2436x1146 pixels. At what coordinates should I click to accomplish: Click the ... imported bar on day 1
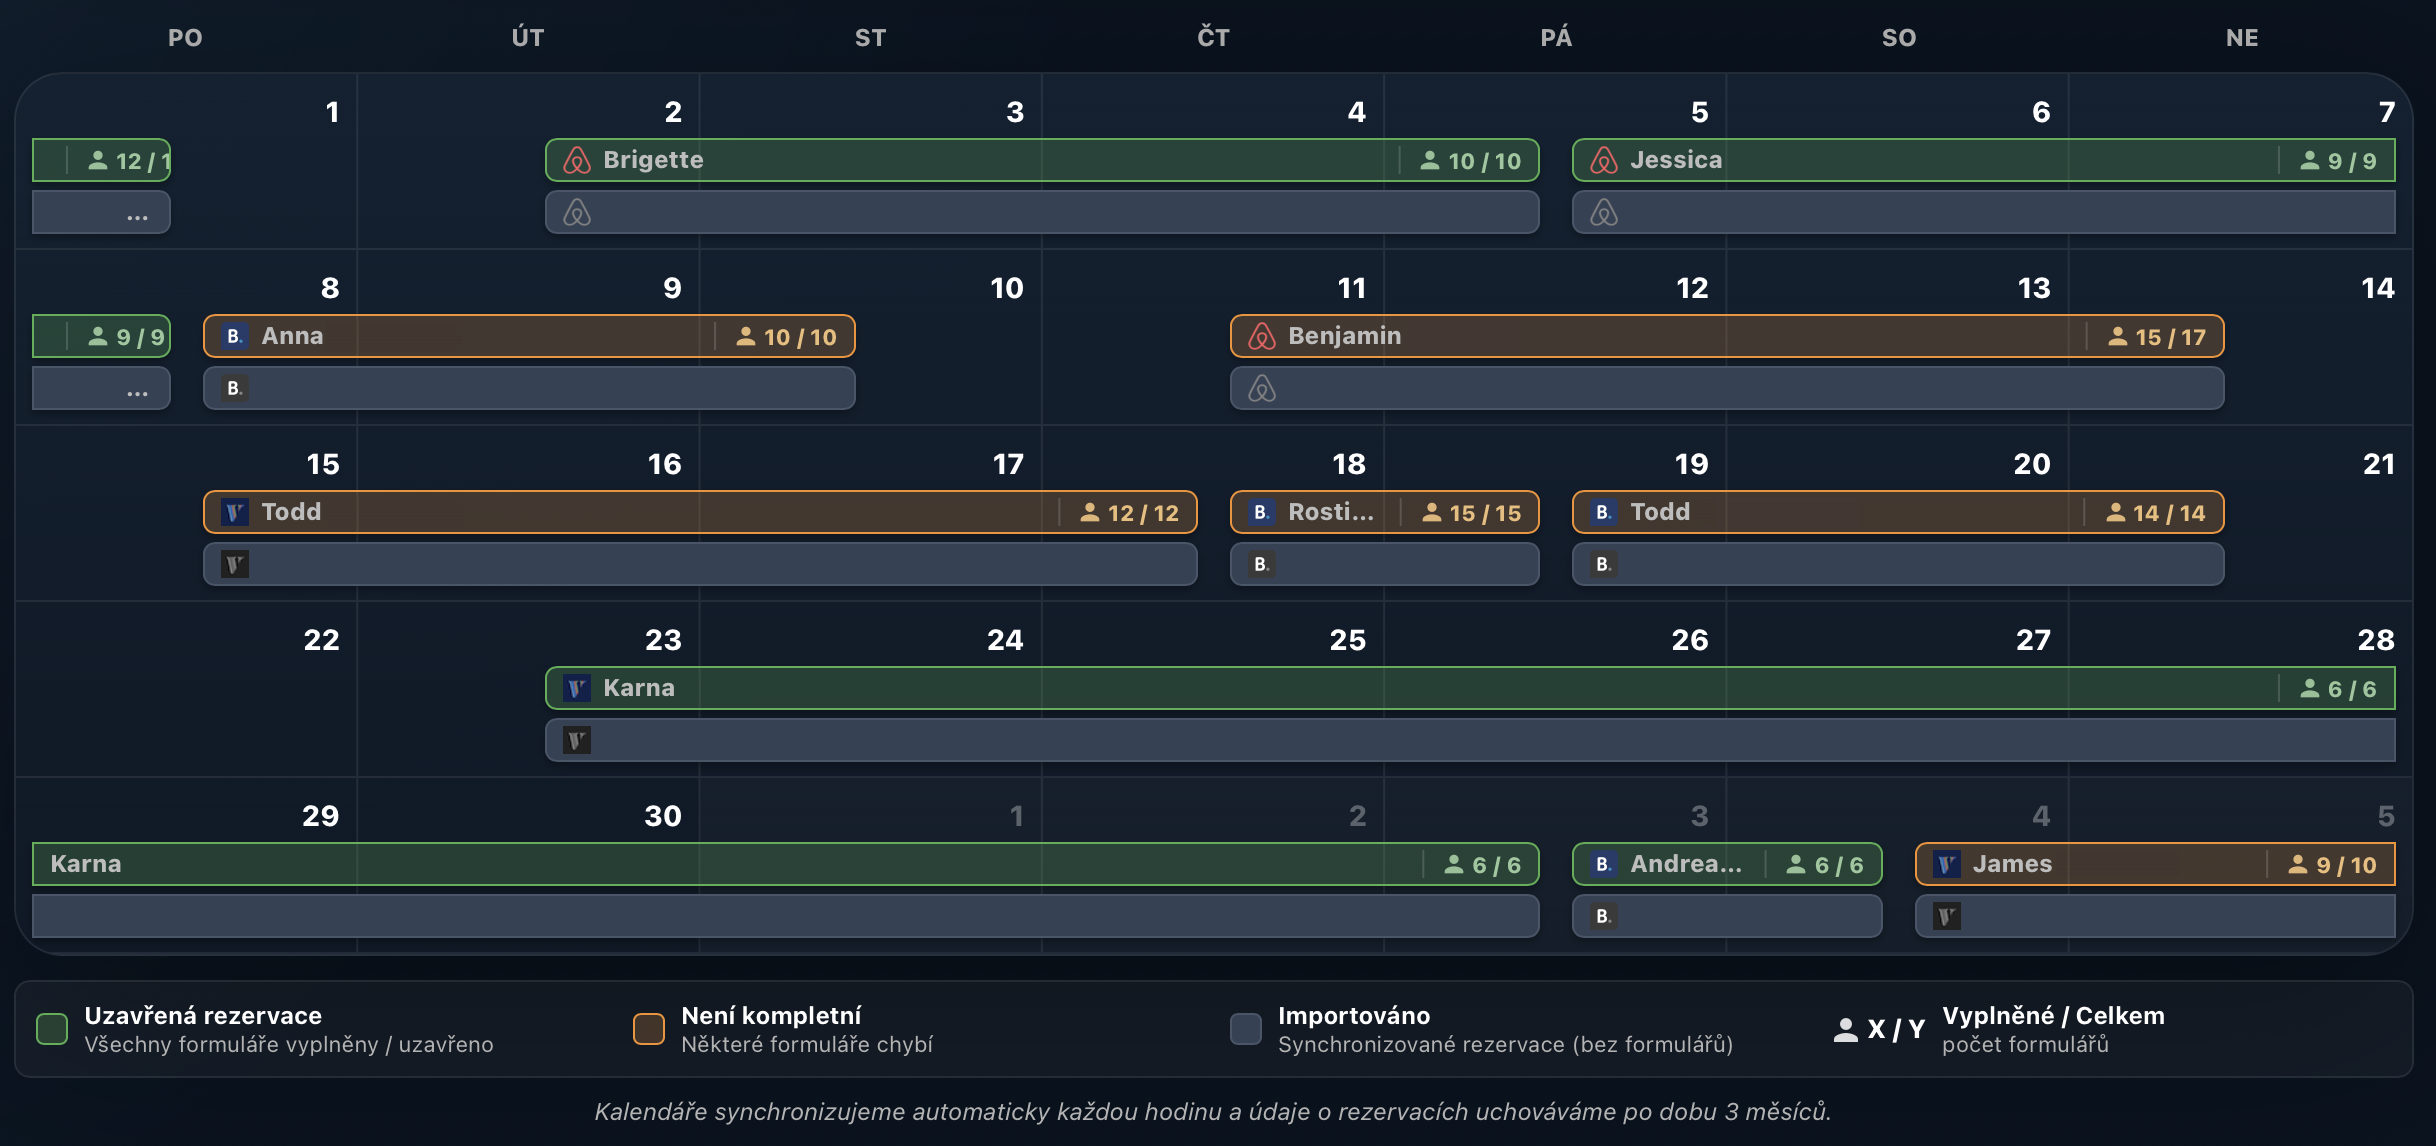point(101,212)
